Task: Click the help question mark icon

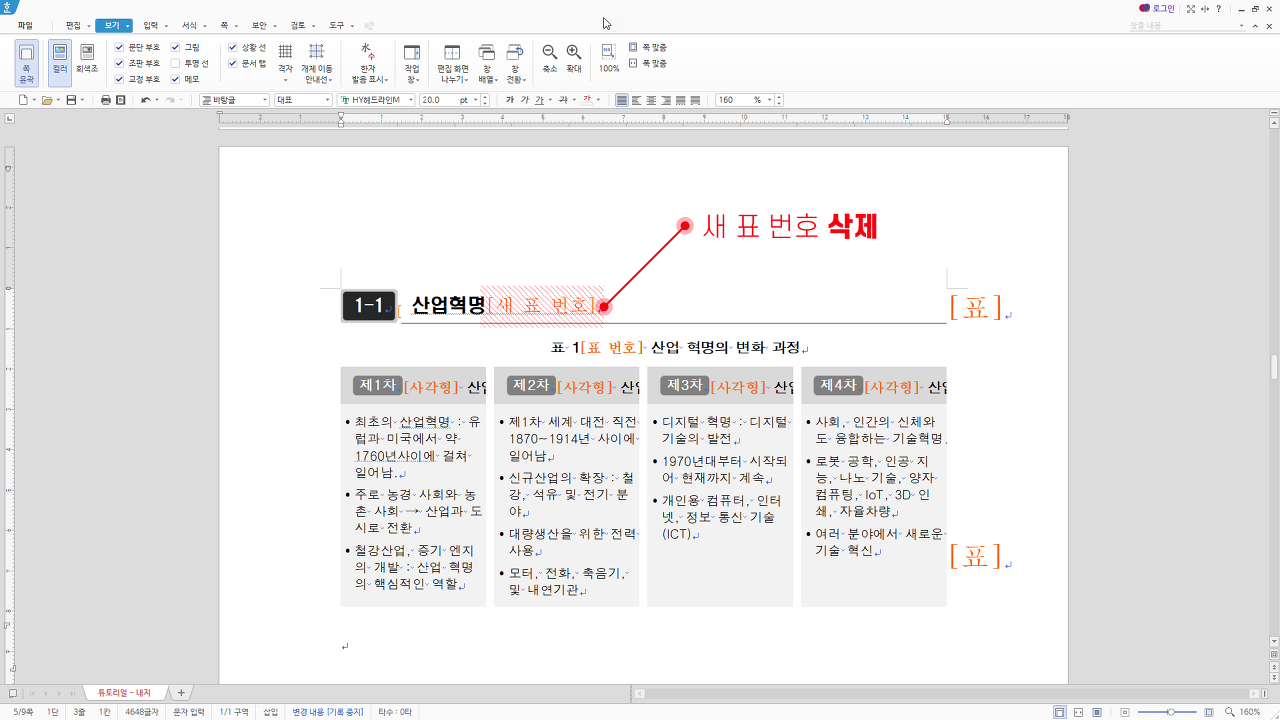Action: click(1218, 8)
